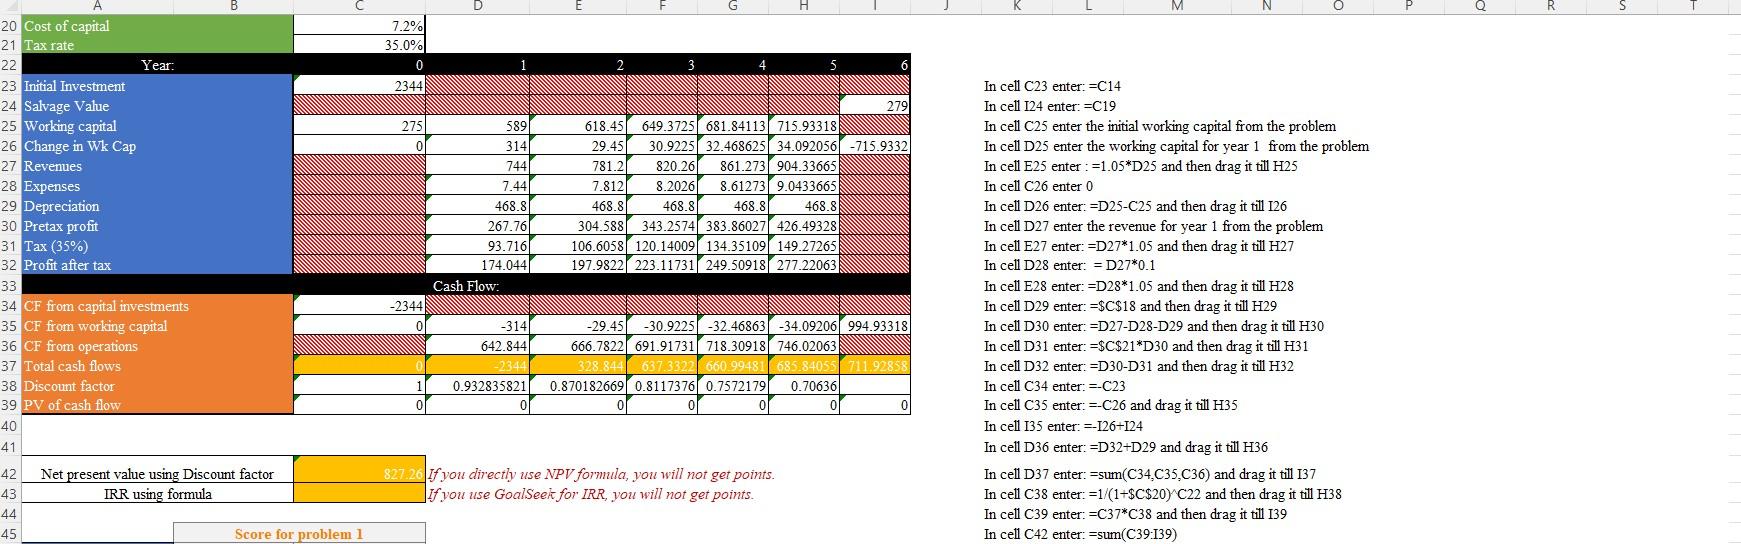Image resolution: width=1741 pixels, height=544 pixels.
Task: Select the 'IRR using formula' label
Action: coord(157,494)
